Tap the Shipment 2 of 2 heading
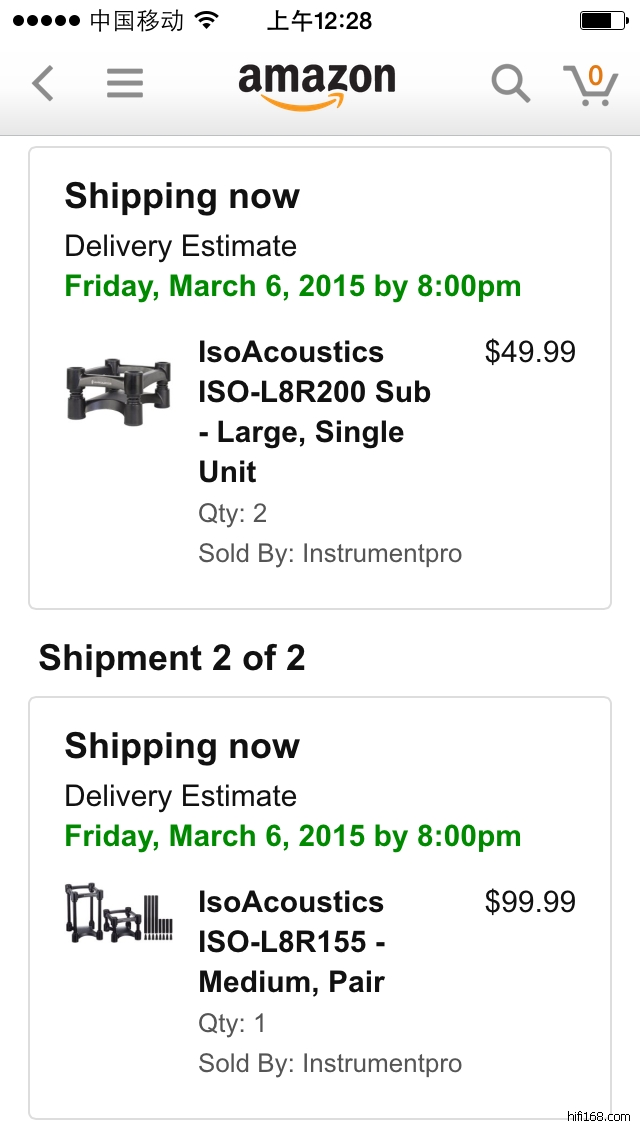This screenshot has height=1136, width=640. pyautogui.click(x=172, y=658)
